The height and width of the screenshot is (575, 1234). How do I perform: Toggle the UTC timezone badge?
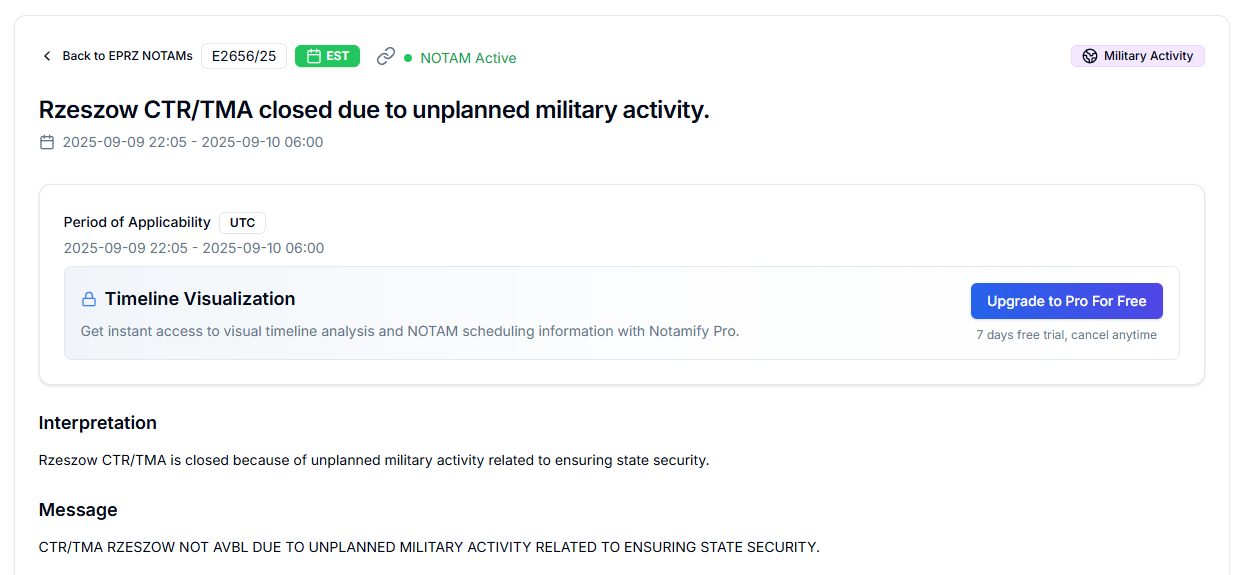coord(242,223)
